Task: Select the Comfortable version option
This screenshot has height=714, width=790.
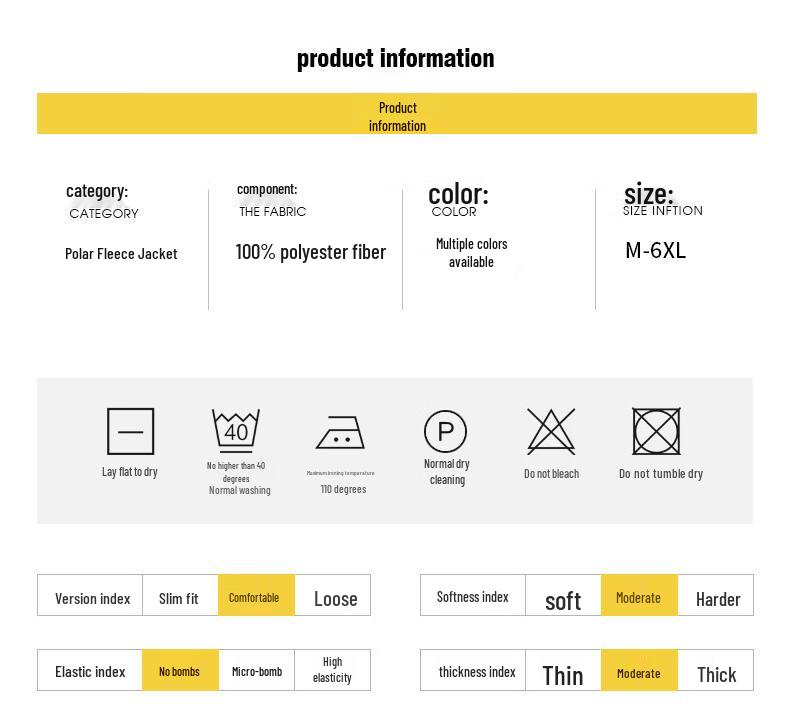Action: point(256,596)
